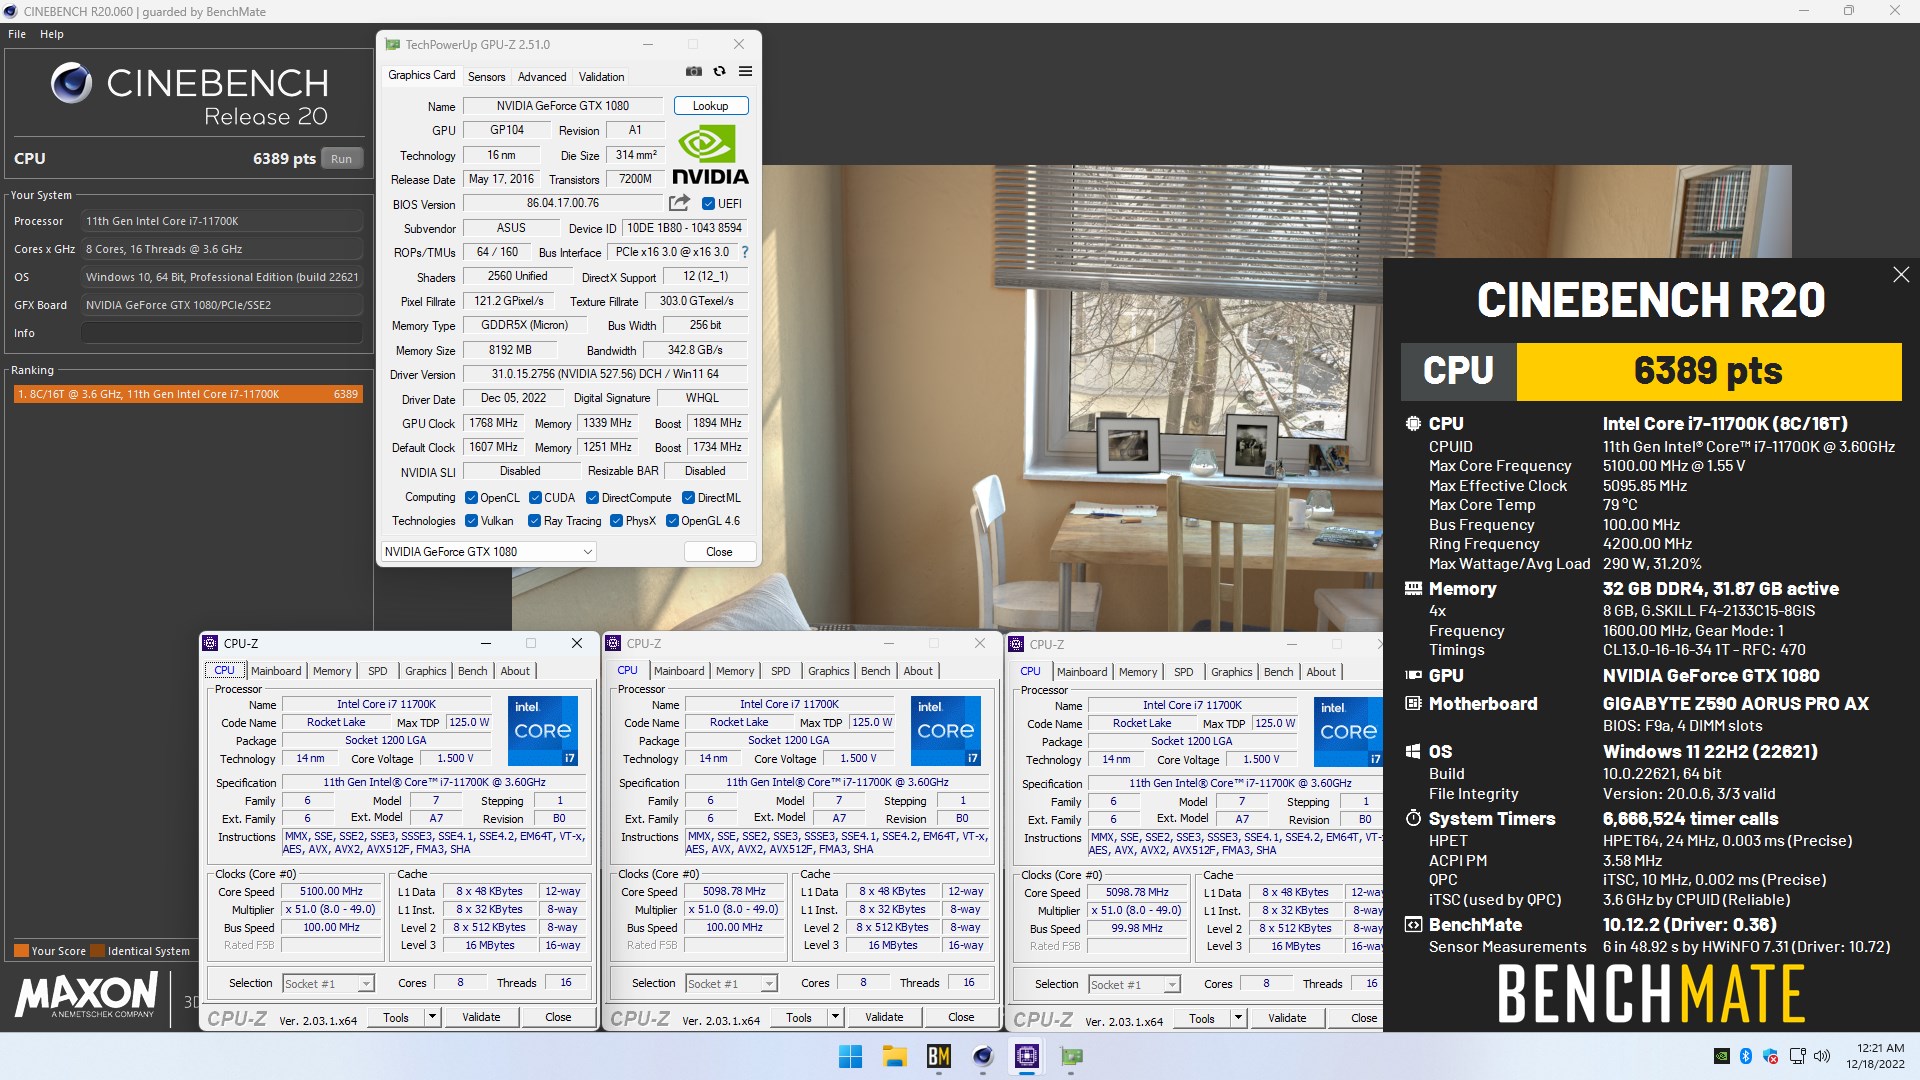Click the Close button in the GPU-Z window
This screenshot has height=1080, width=1920.
pos(719,552)
